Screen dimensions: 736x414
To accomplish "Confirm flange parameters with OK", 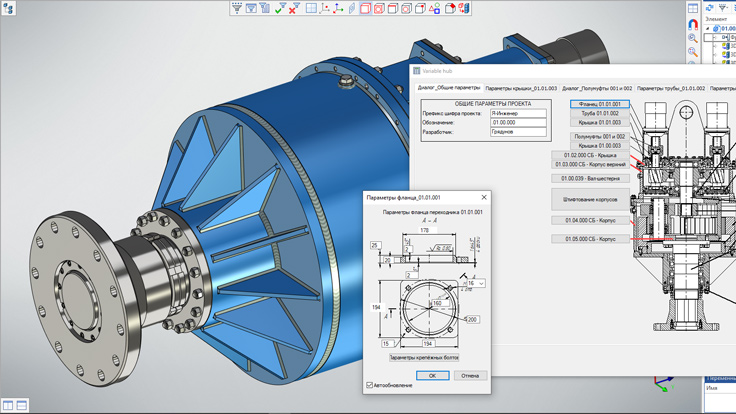I will tap(432, 376).
